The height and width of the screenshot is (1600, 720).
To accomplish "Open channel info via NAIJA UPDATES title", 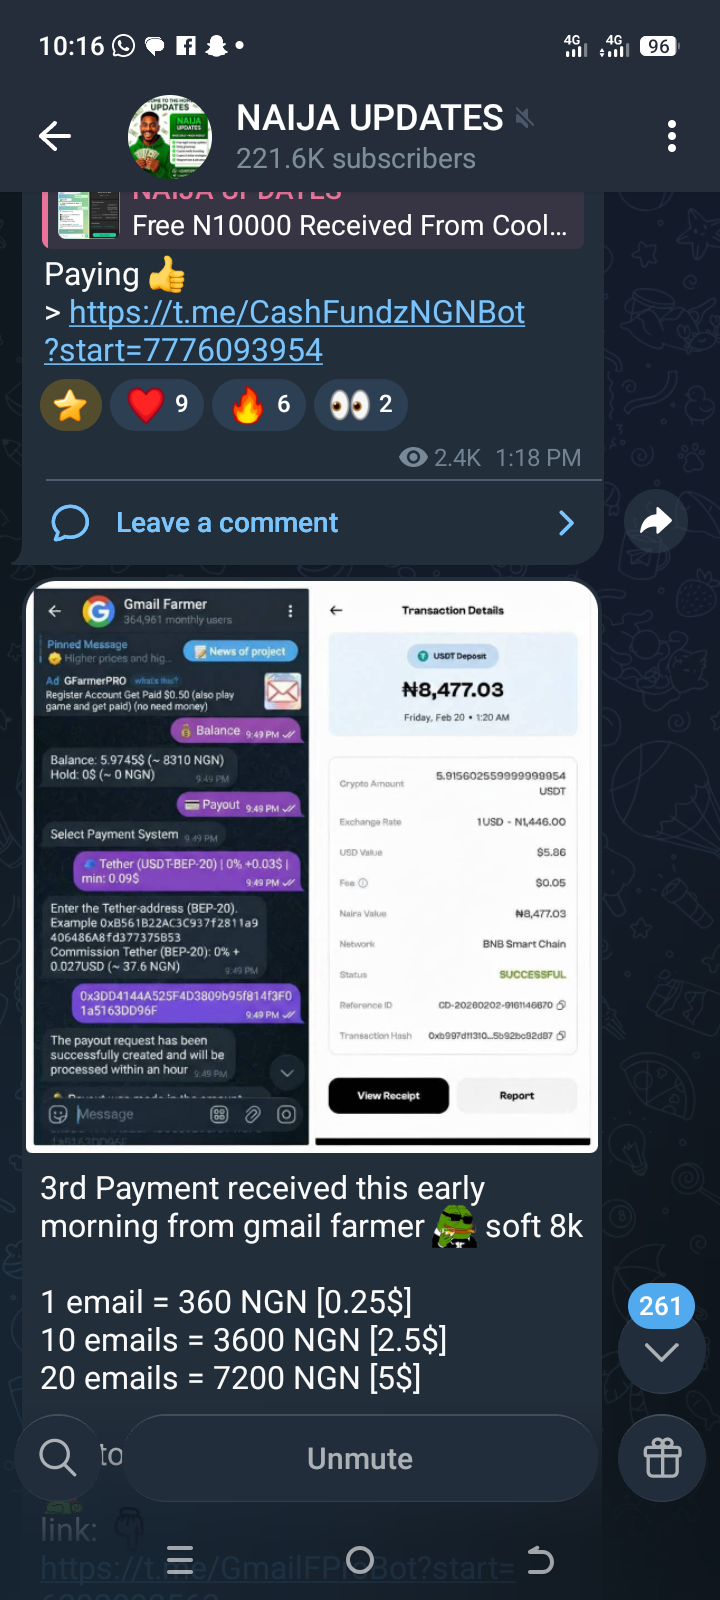I will coord(370,118).
